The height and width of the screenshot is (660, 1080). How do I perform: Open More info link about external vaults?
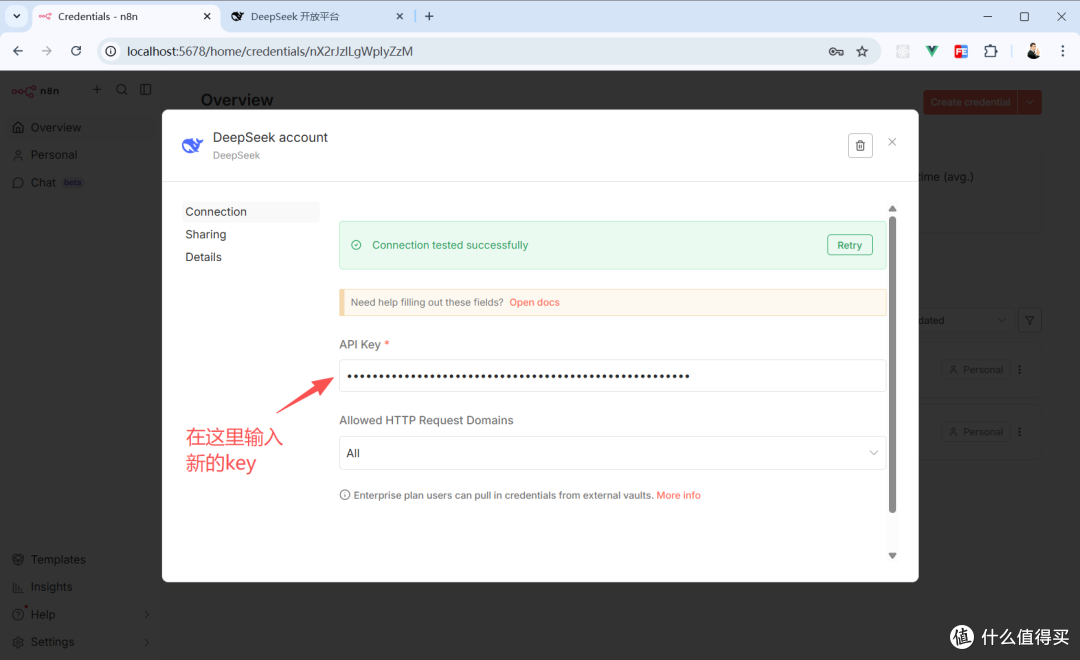coord(678,495)
